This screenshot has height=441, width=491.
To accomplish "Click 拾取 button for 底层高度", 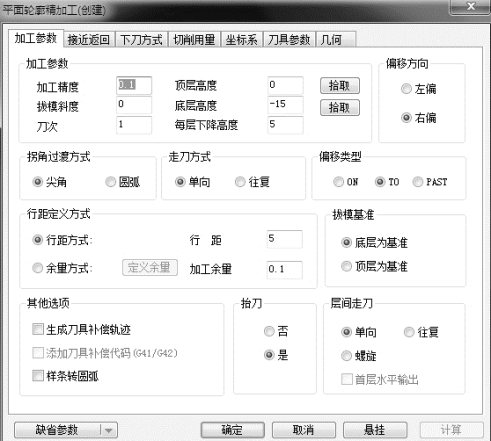I will coord(340,107).
